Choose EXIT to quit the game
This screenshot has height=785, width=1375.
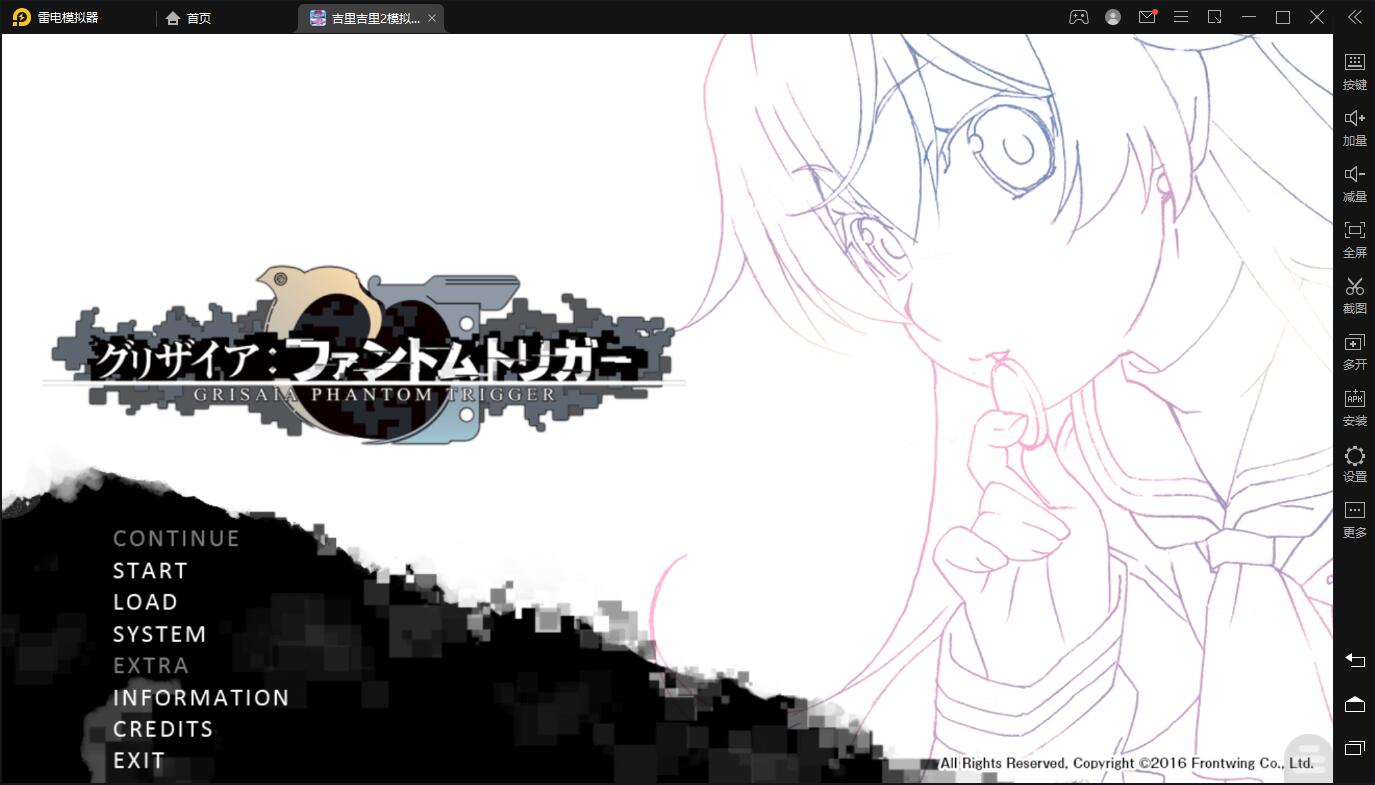click(x=138, y=761)
